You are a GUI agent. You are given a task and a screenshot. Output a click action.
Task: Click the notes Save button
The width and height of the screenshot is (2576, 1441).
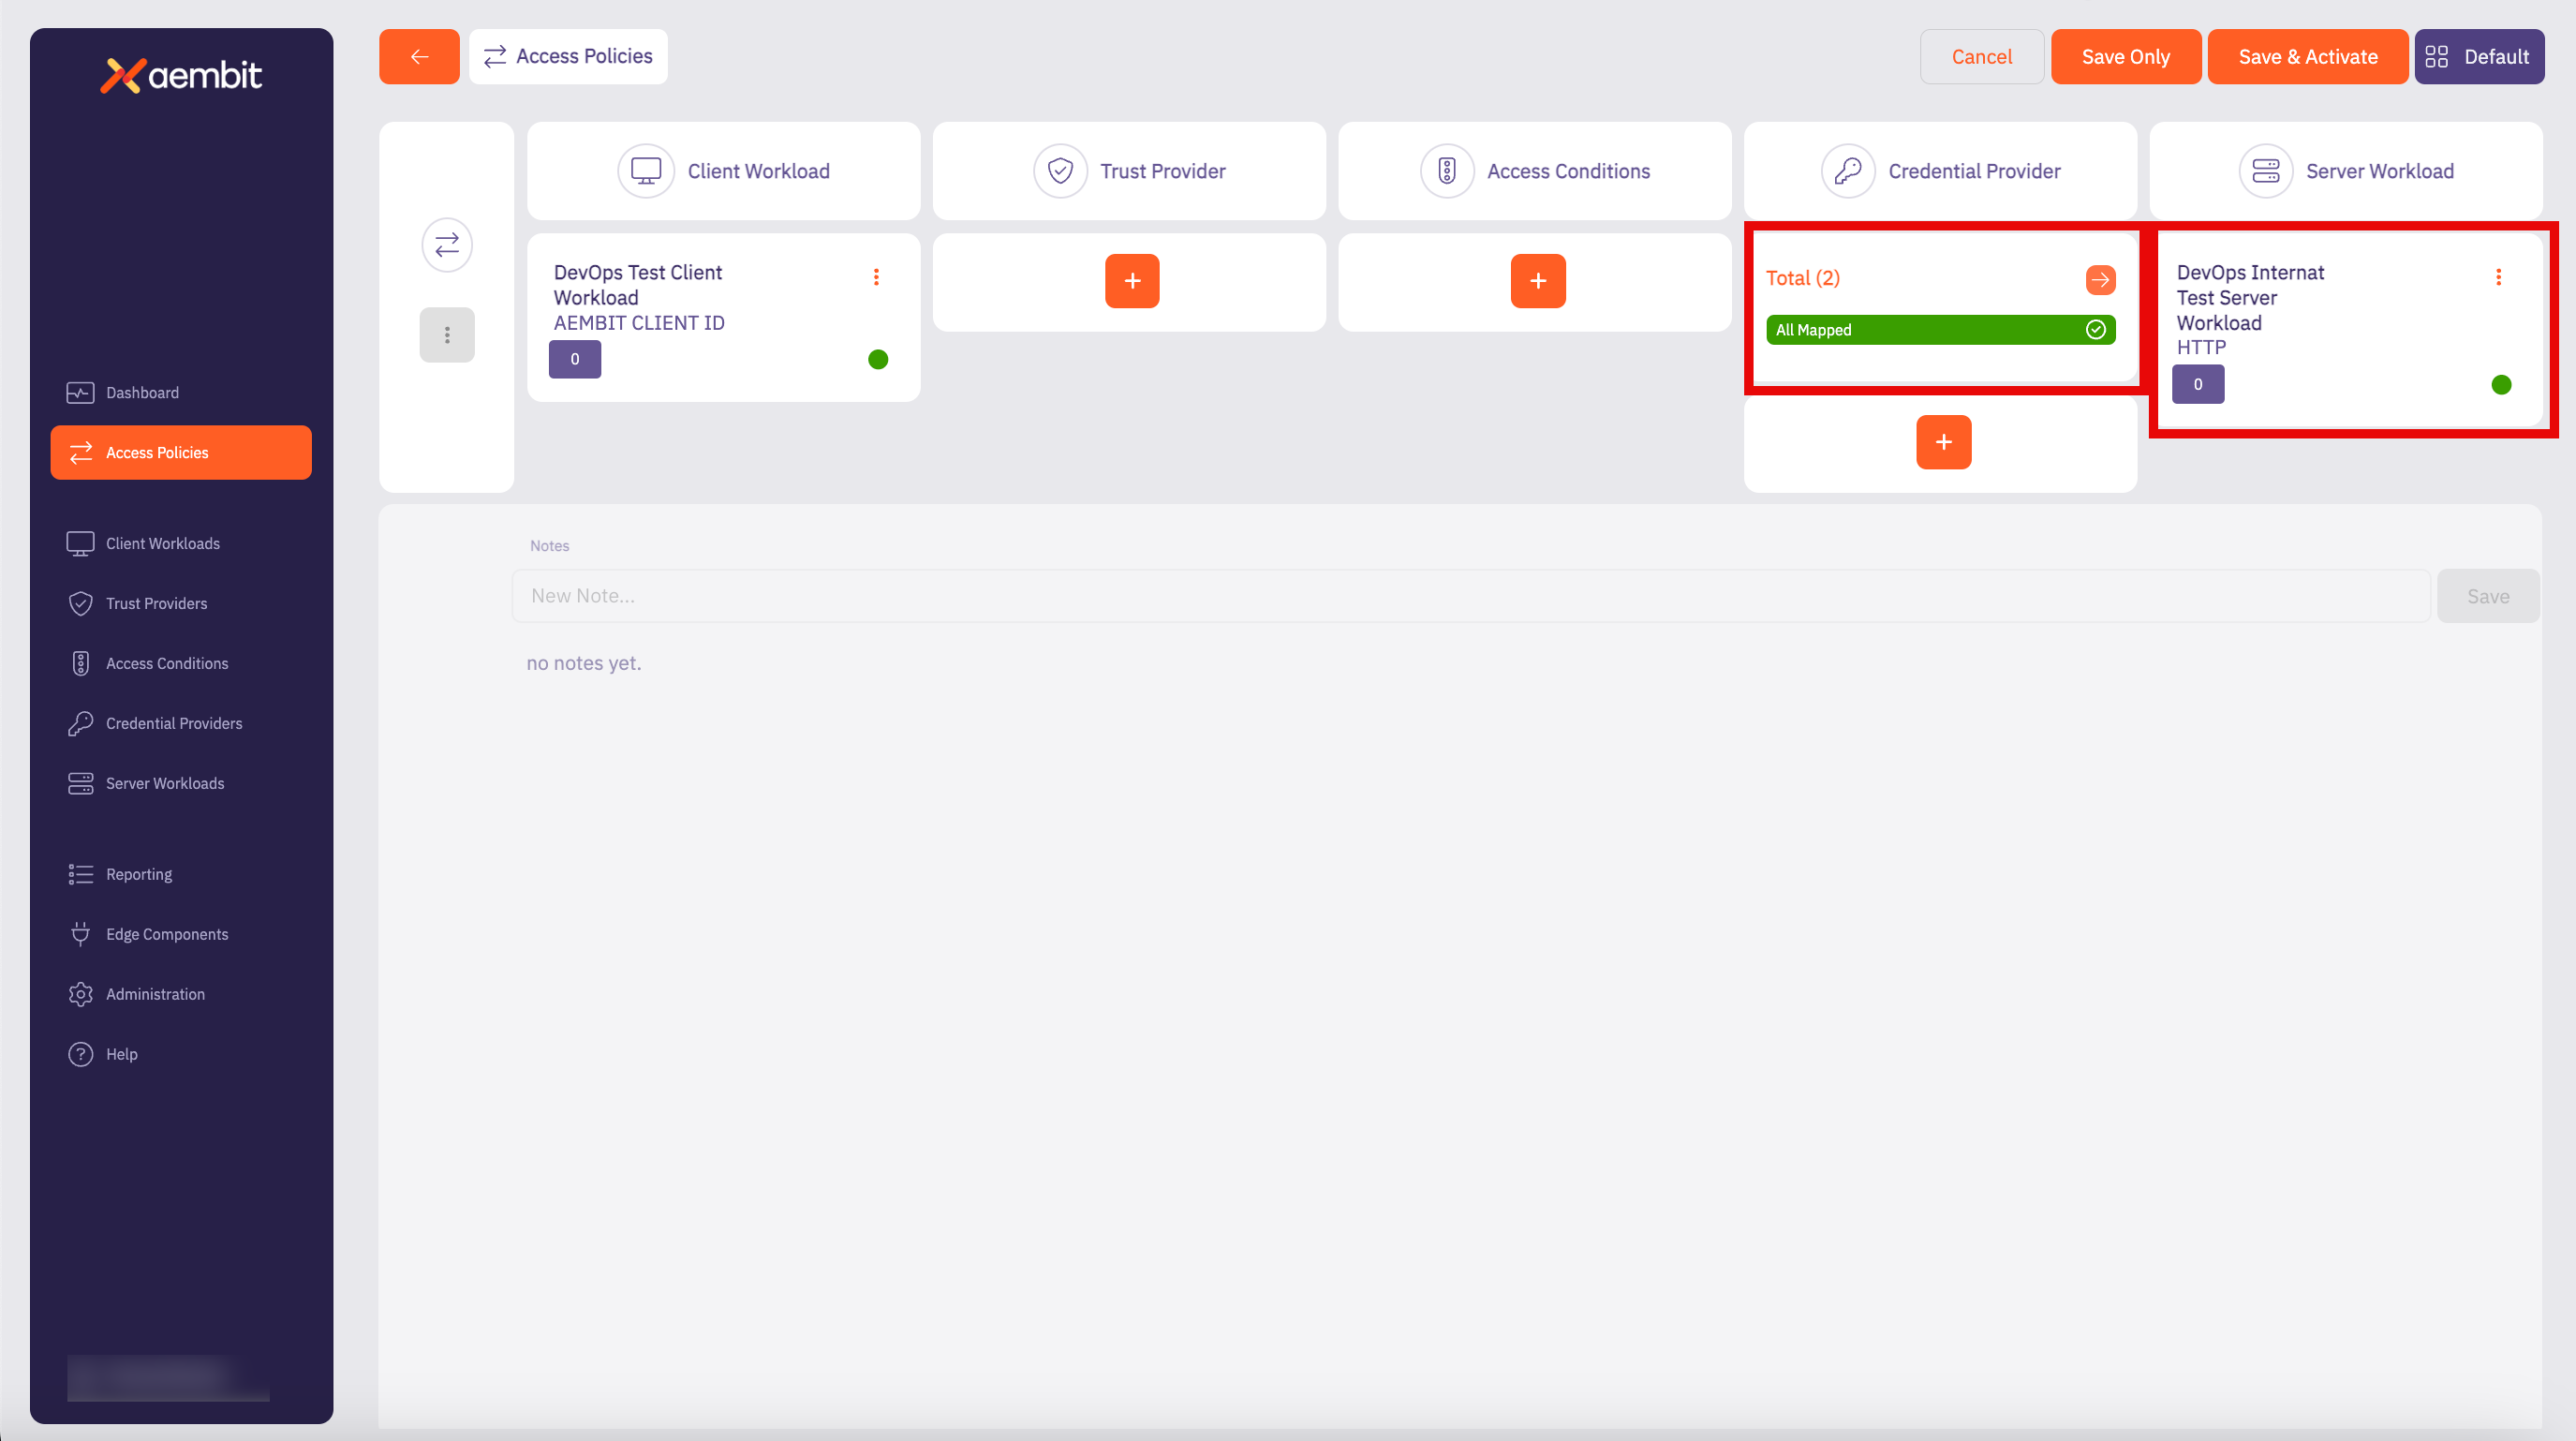[x=2488, y=596]
